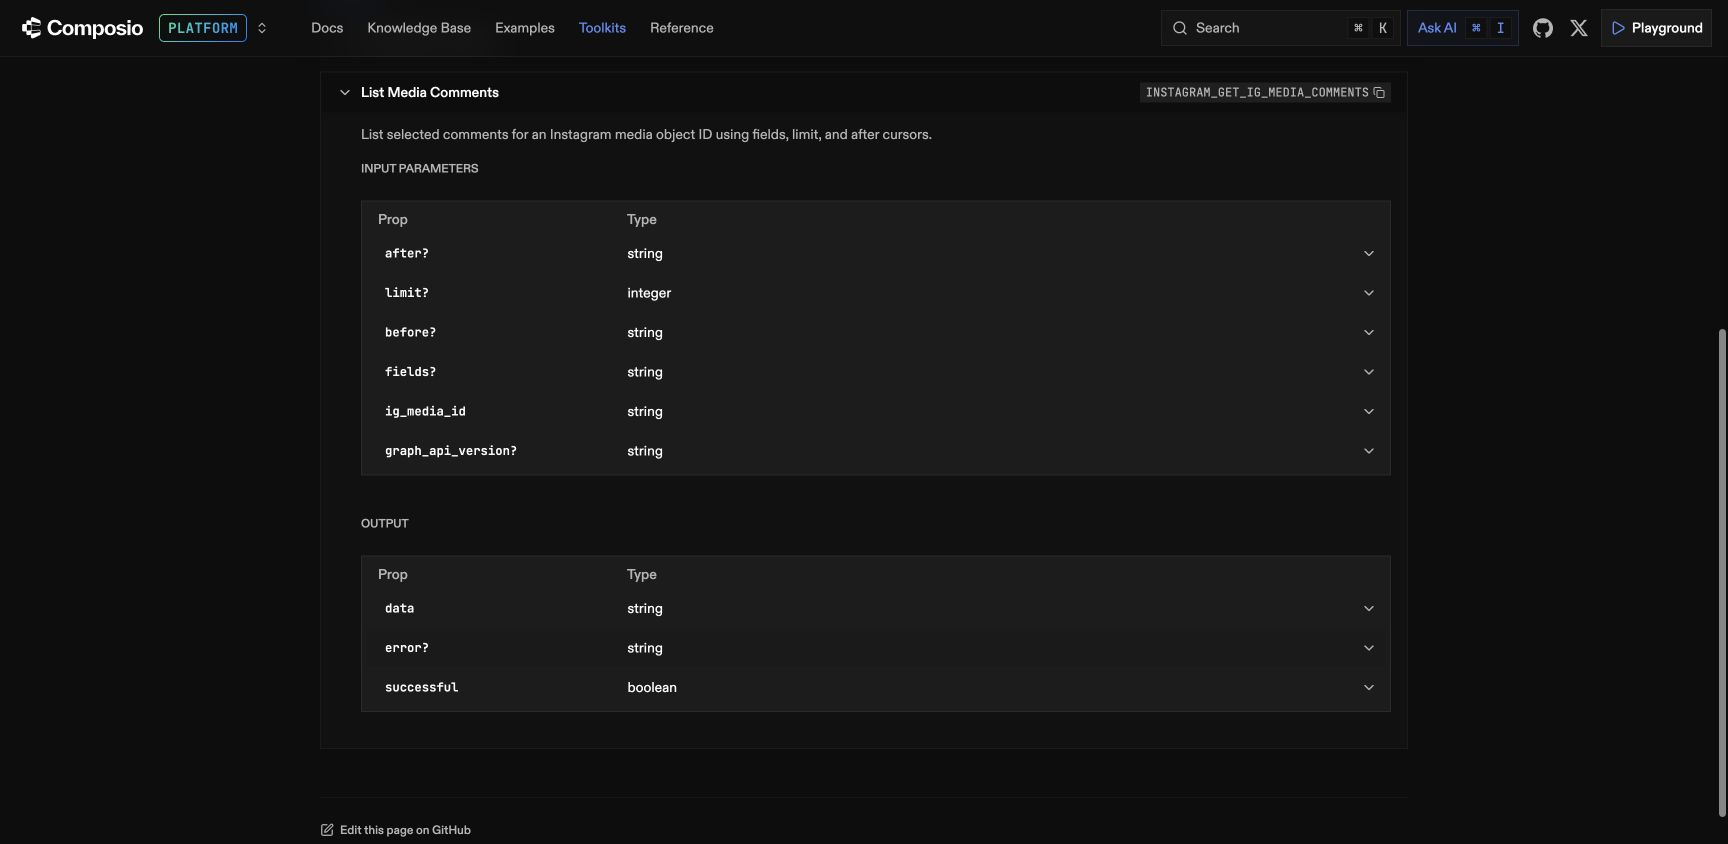Go to the Docs tab
The height and width of the screenshot is (844, 1728).
coord(327,28)
